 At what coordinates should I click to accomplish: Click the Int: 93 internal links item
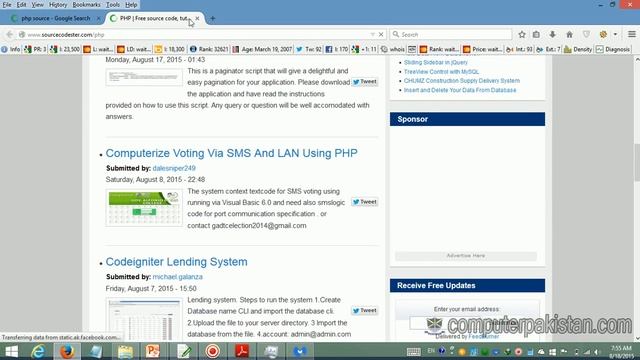[519, 49]
